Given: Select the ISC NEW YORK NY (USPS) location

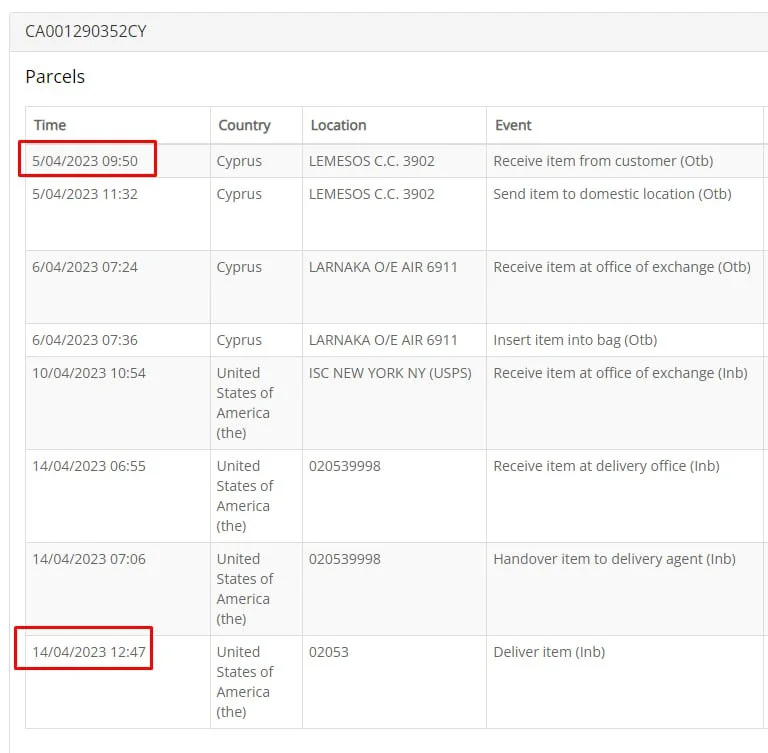Looking at the screenshot, I should [390, 373].
